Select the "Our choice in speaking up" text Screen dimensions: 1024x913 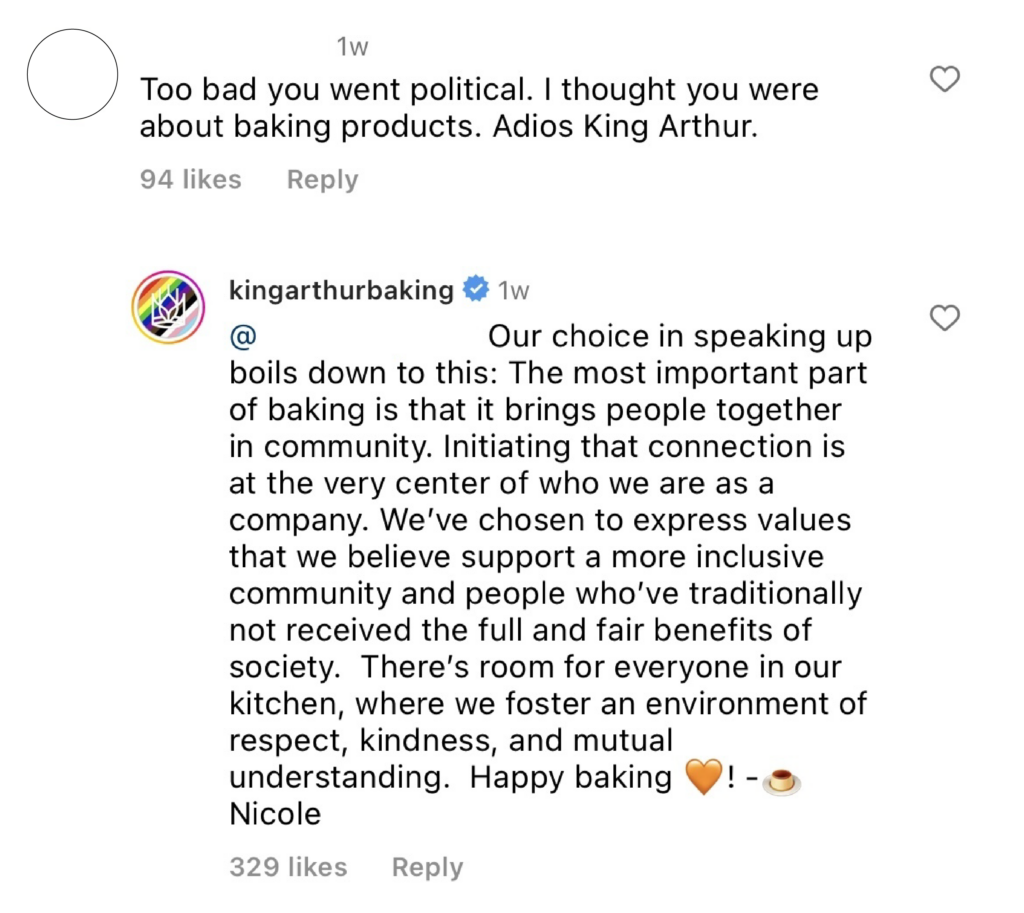[680, 337]
